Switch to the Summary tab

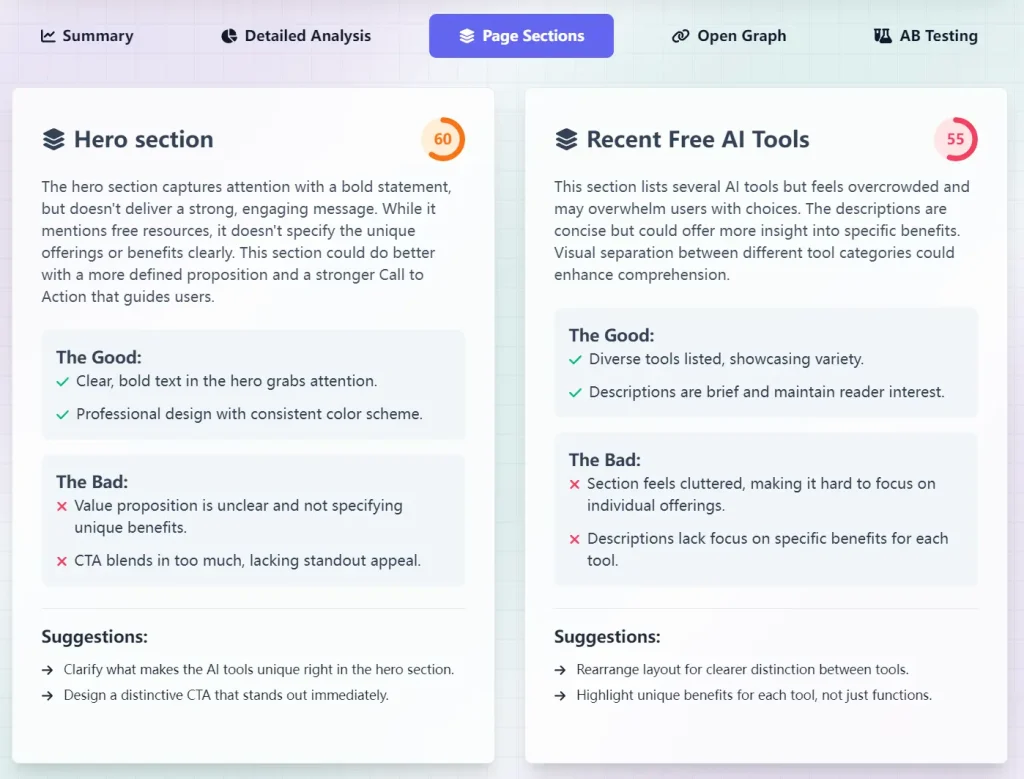tap(86, 35)
